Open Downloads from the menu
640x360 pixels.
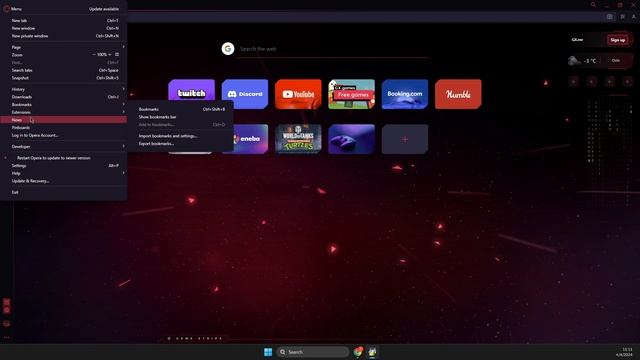coord(63,97)
